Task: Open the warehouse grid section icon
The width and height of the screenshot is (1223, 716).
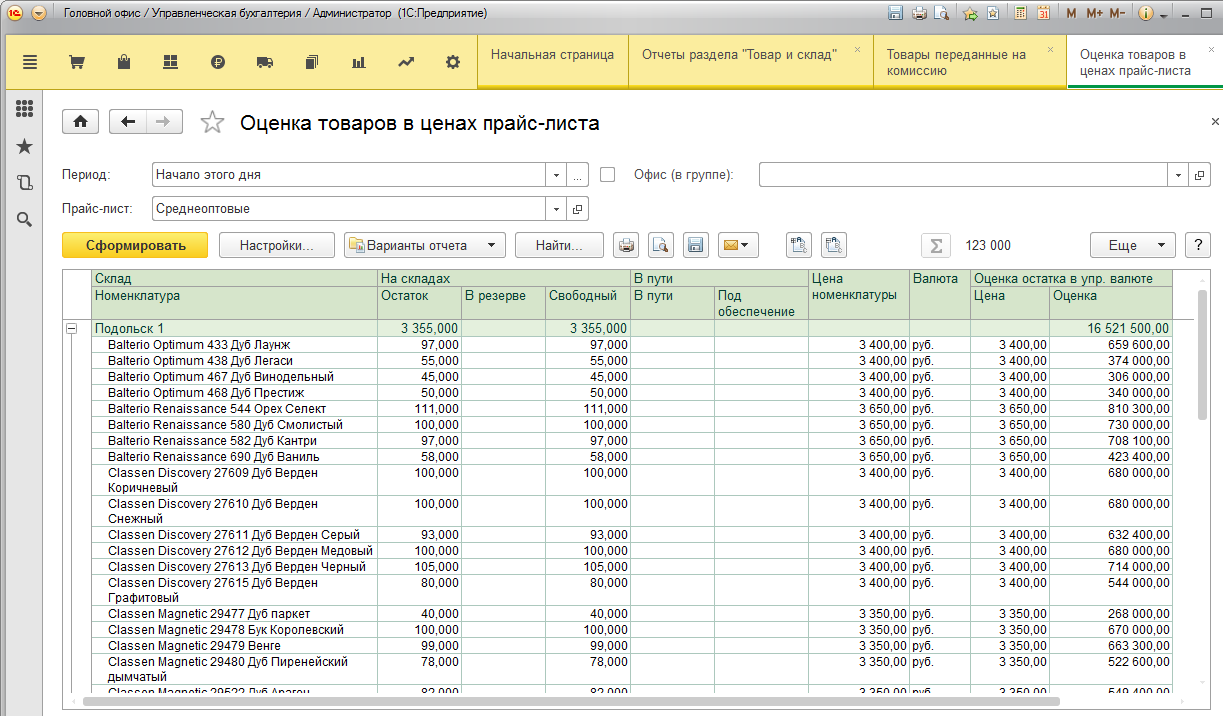Action: point(170,62)
